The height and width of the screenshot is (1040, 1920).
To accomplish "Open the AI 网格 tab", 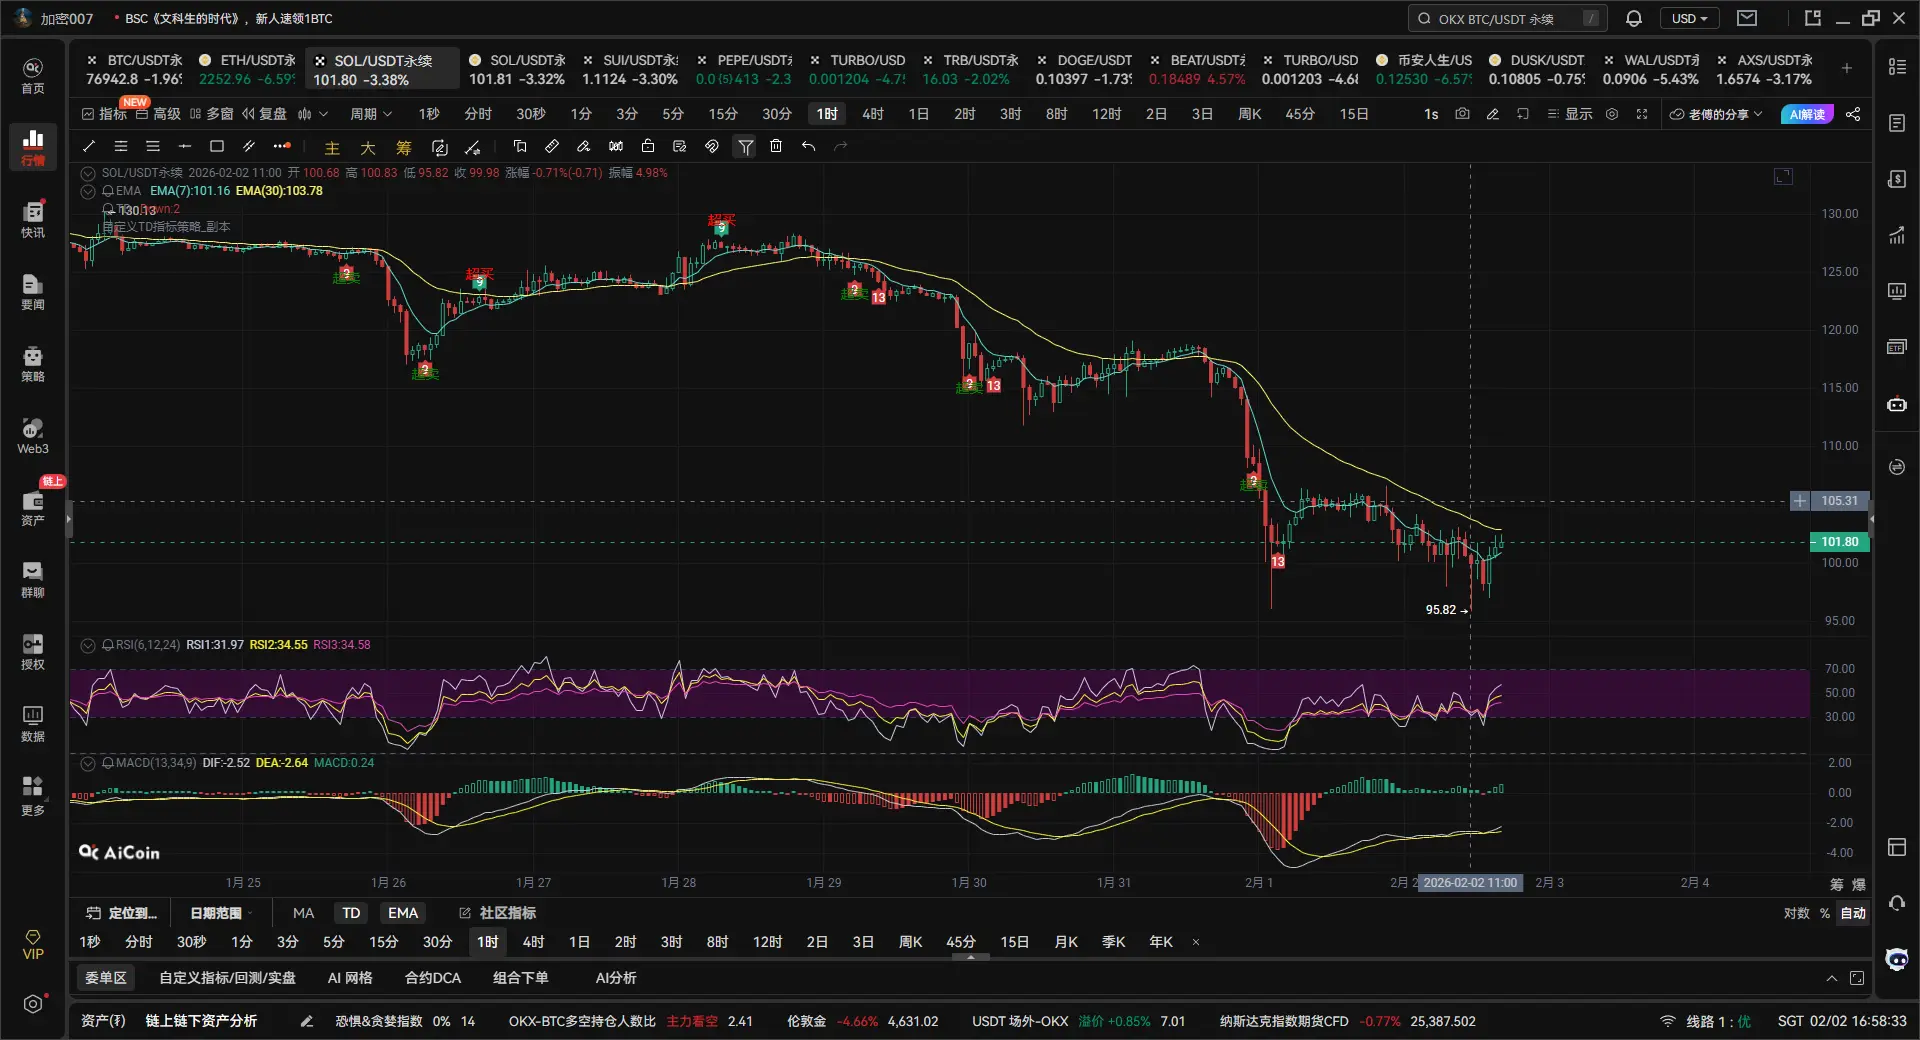I will [x=350, y=978].
